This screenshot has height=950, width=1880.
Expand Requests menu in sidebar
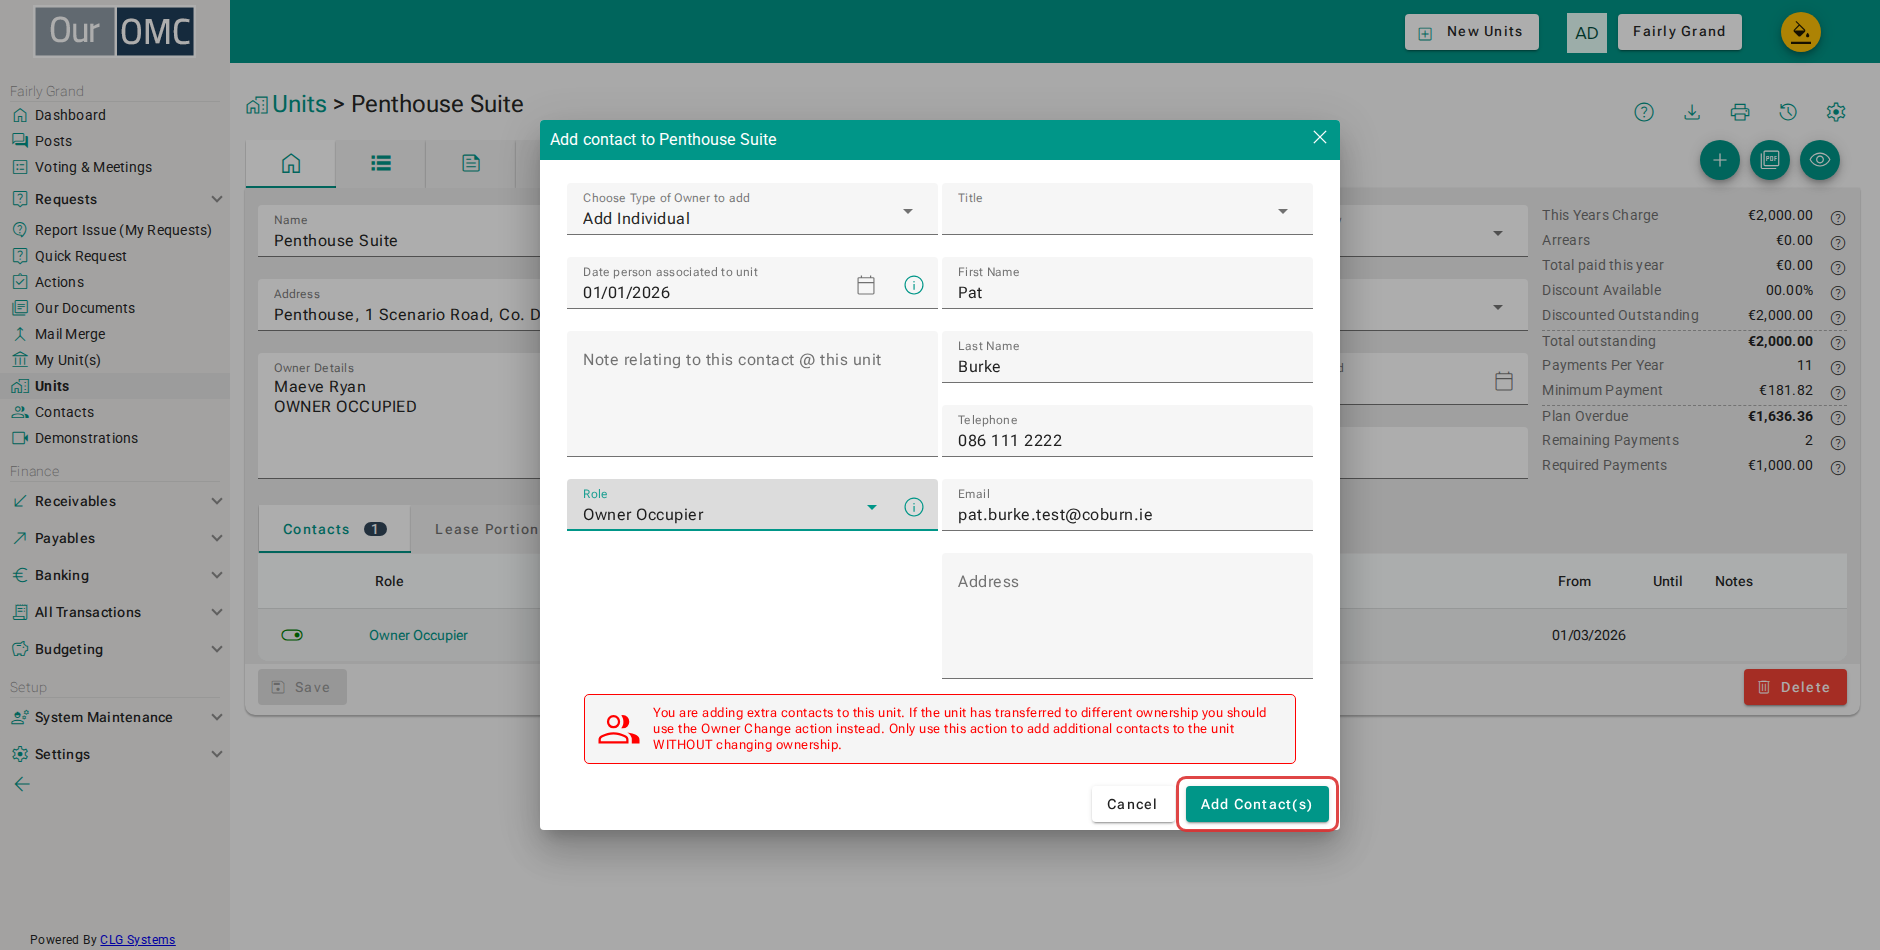[x=116, y=199]
